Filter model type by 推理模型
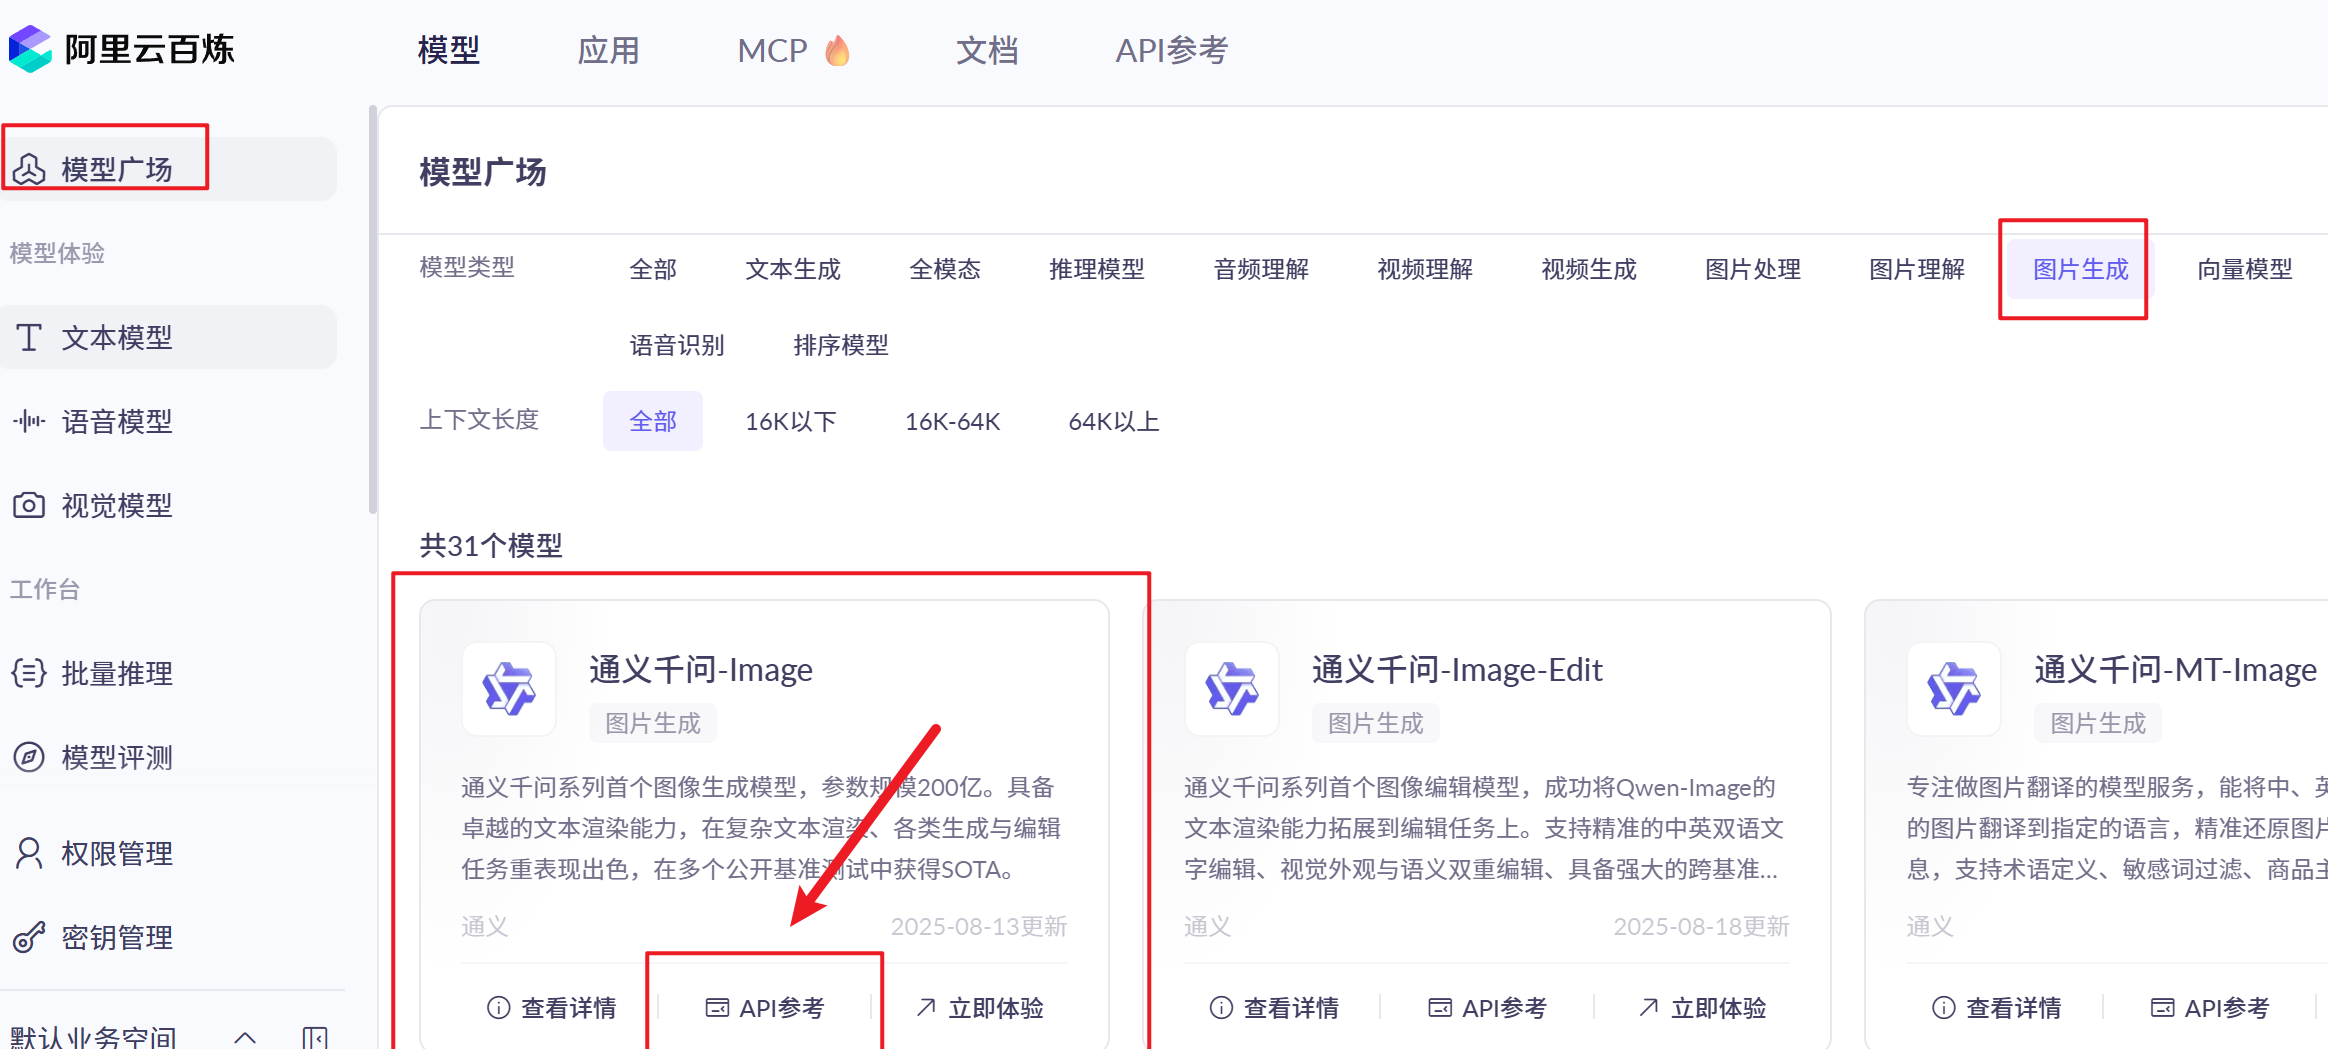The width and height of the screenshot is (2328, 1049). pos(1097,269)
